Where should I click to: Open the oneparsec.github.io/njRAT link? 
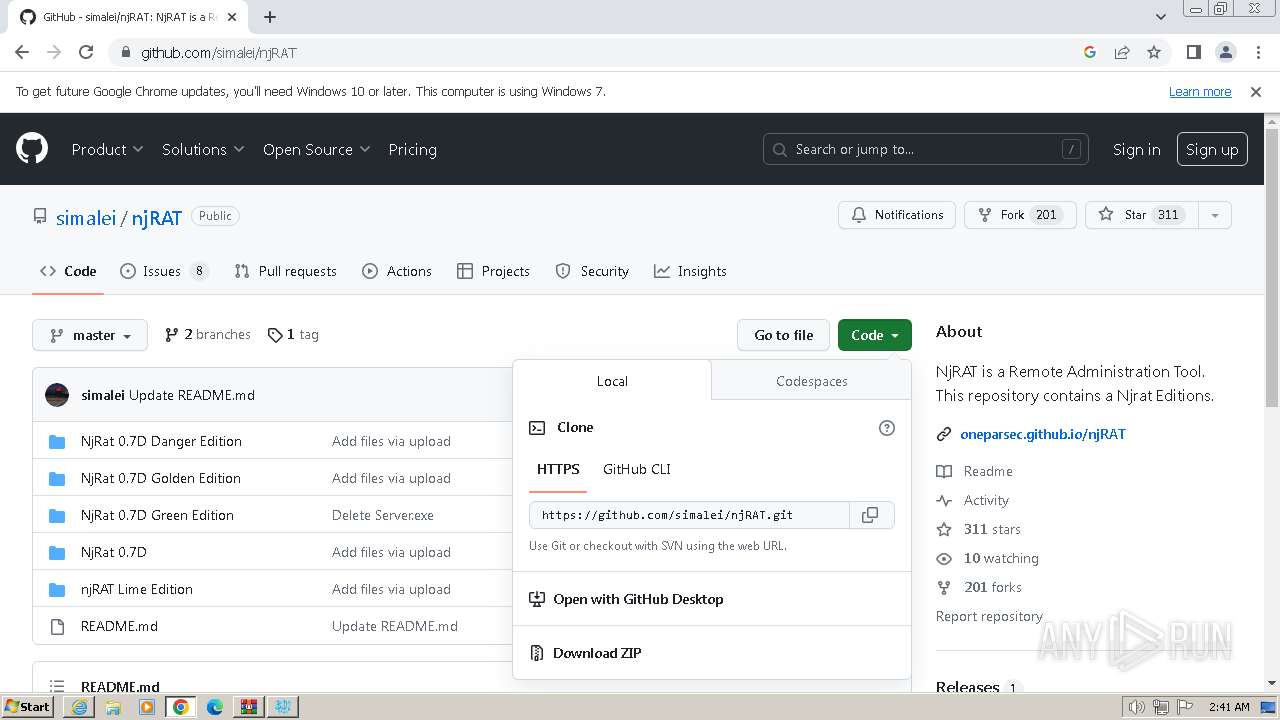pos(1043,434)
